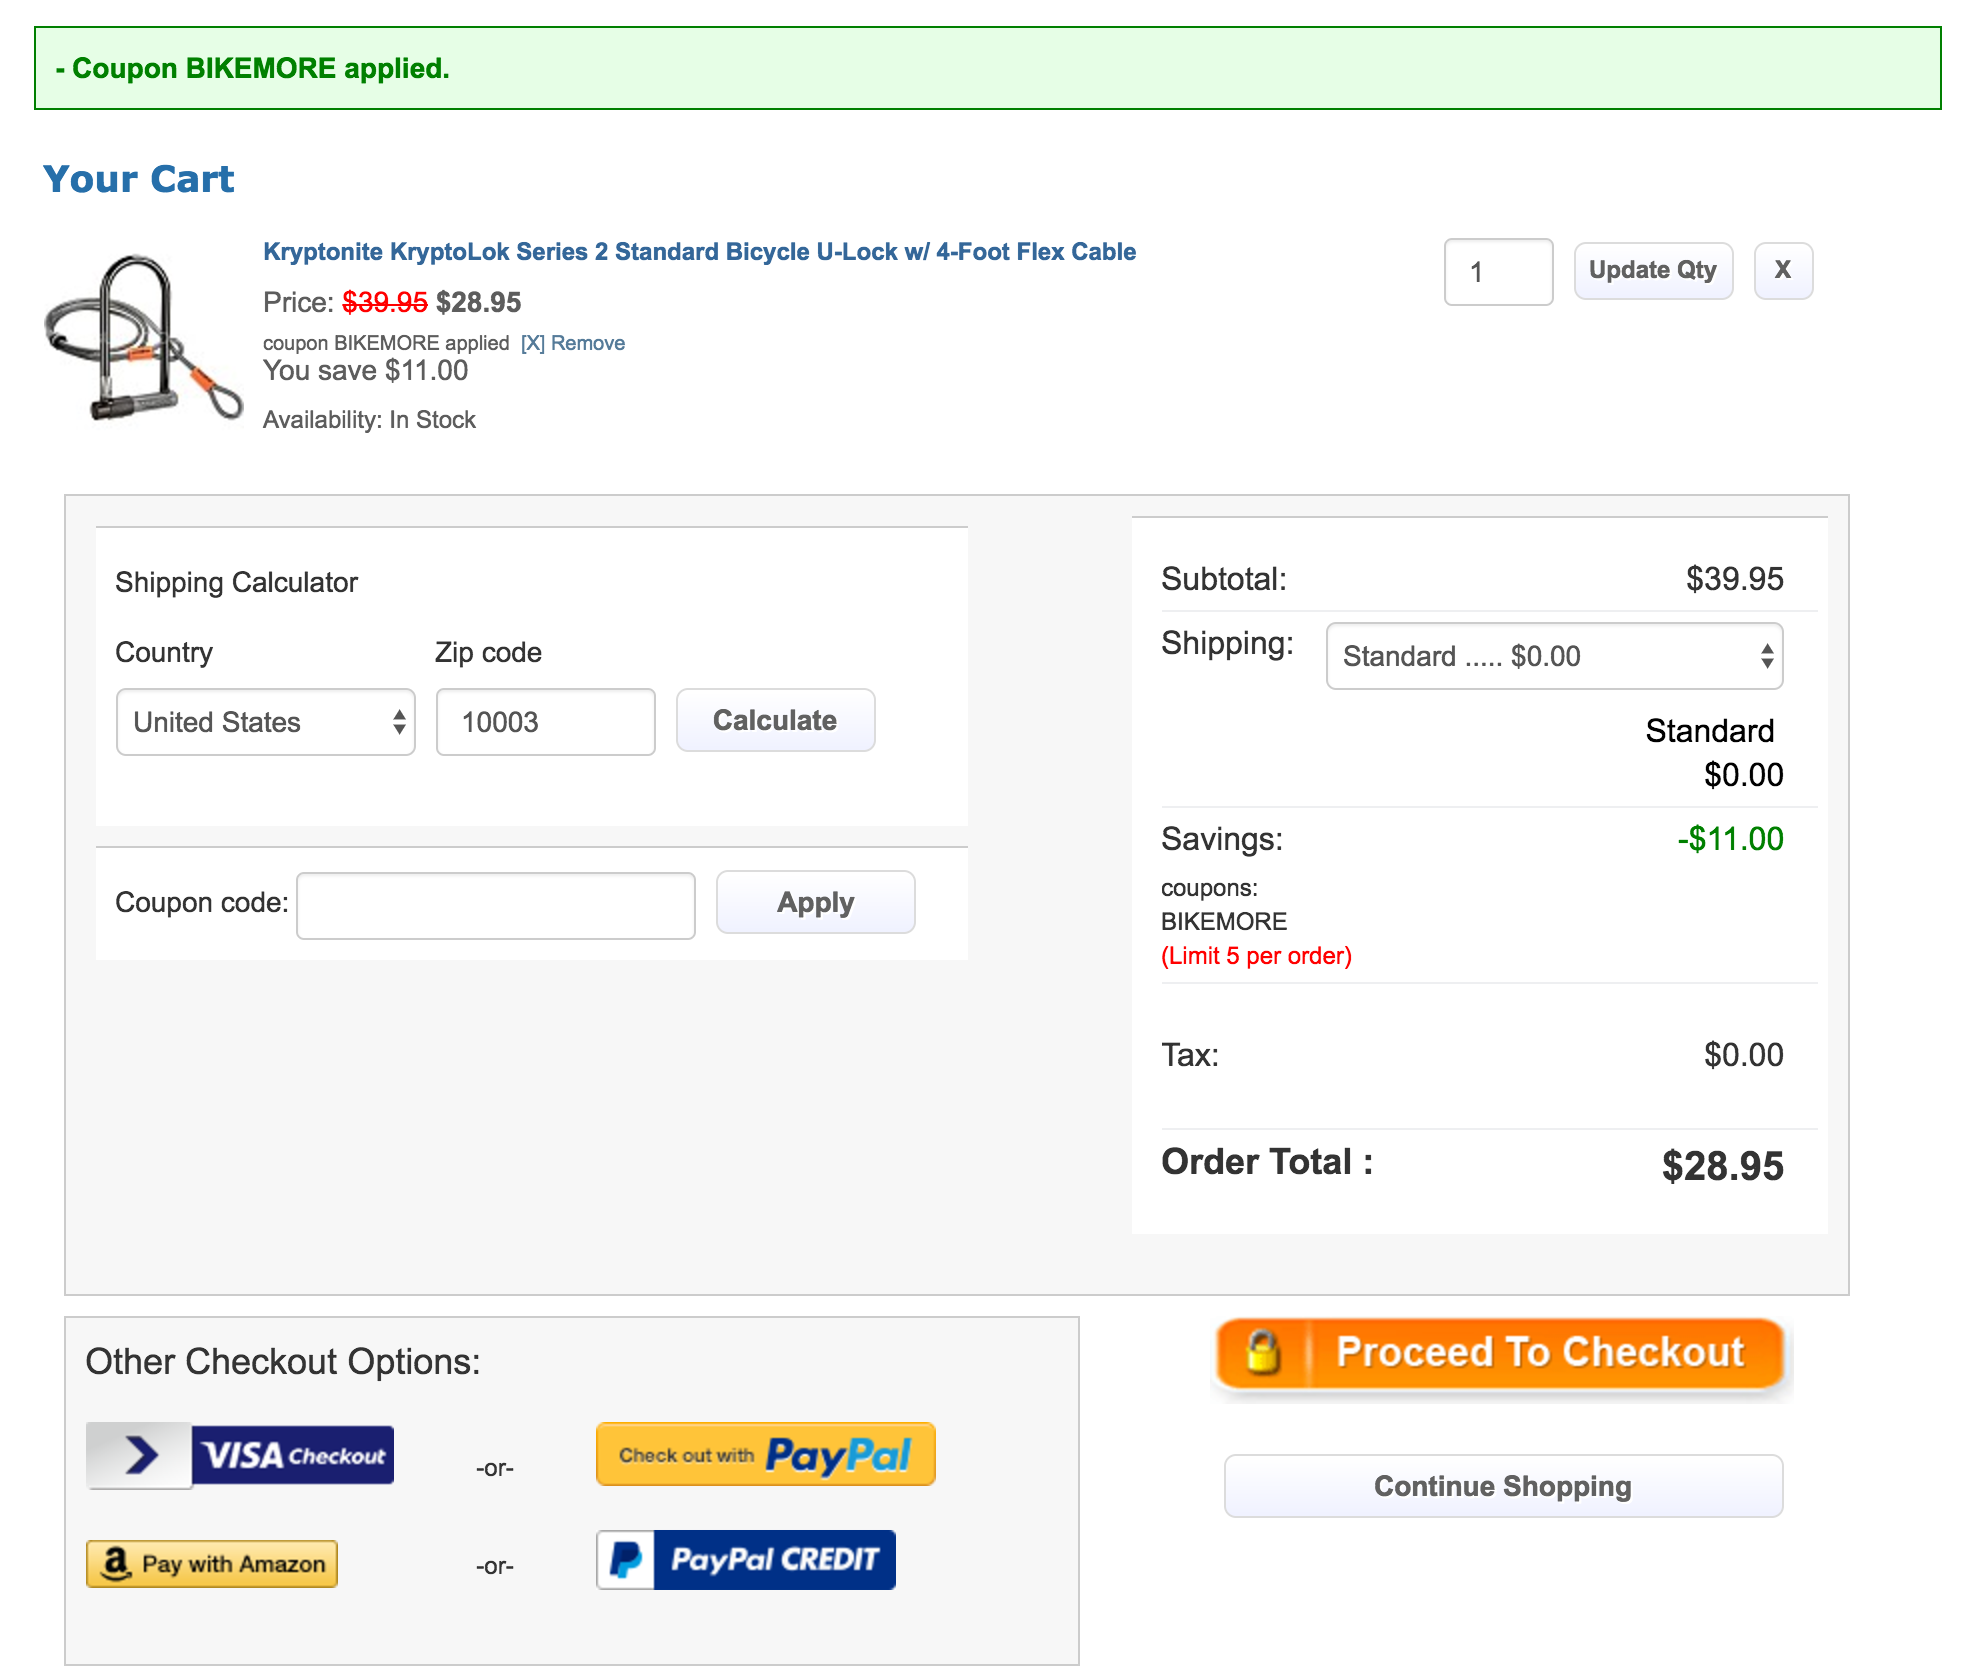Screen dimensions: 1970x1680
Task: Click into the Coupon code text box
Action: [496, 905]
